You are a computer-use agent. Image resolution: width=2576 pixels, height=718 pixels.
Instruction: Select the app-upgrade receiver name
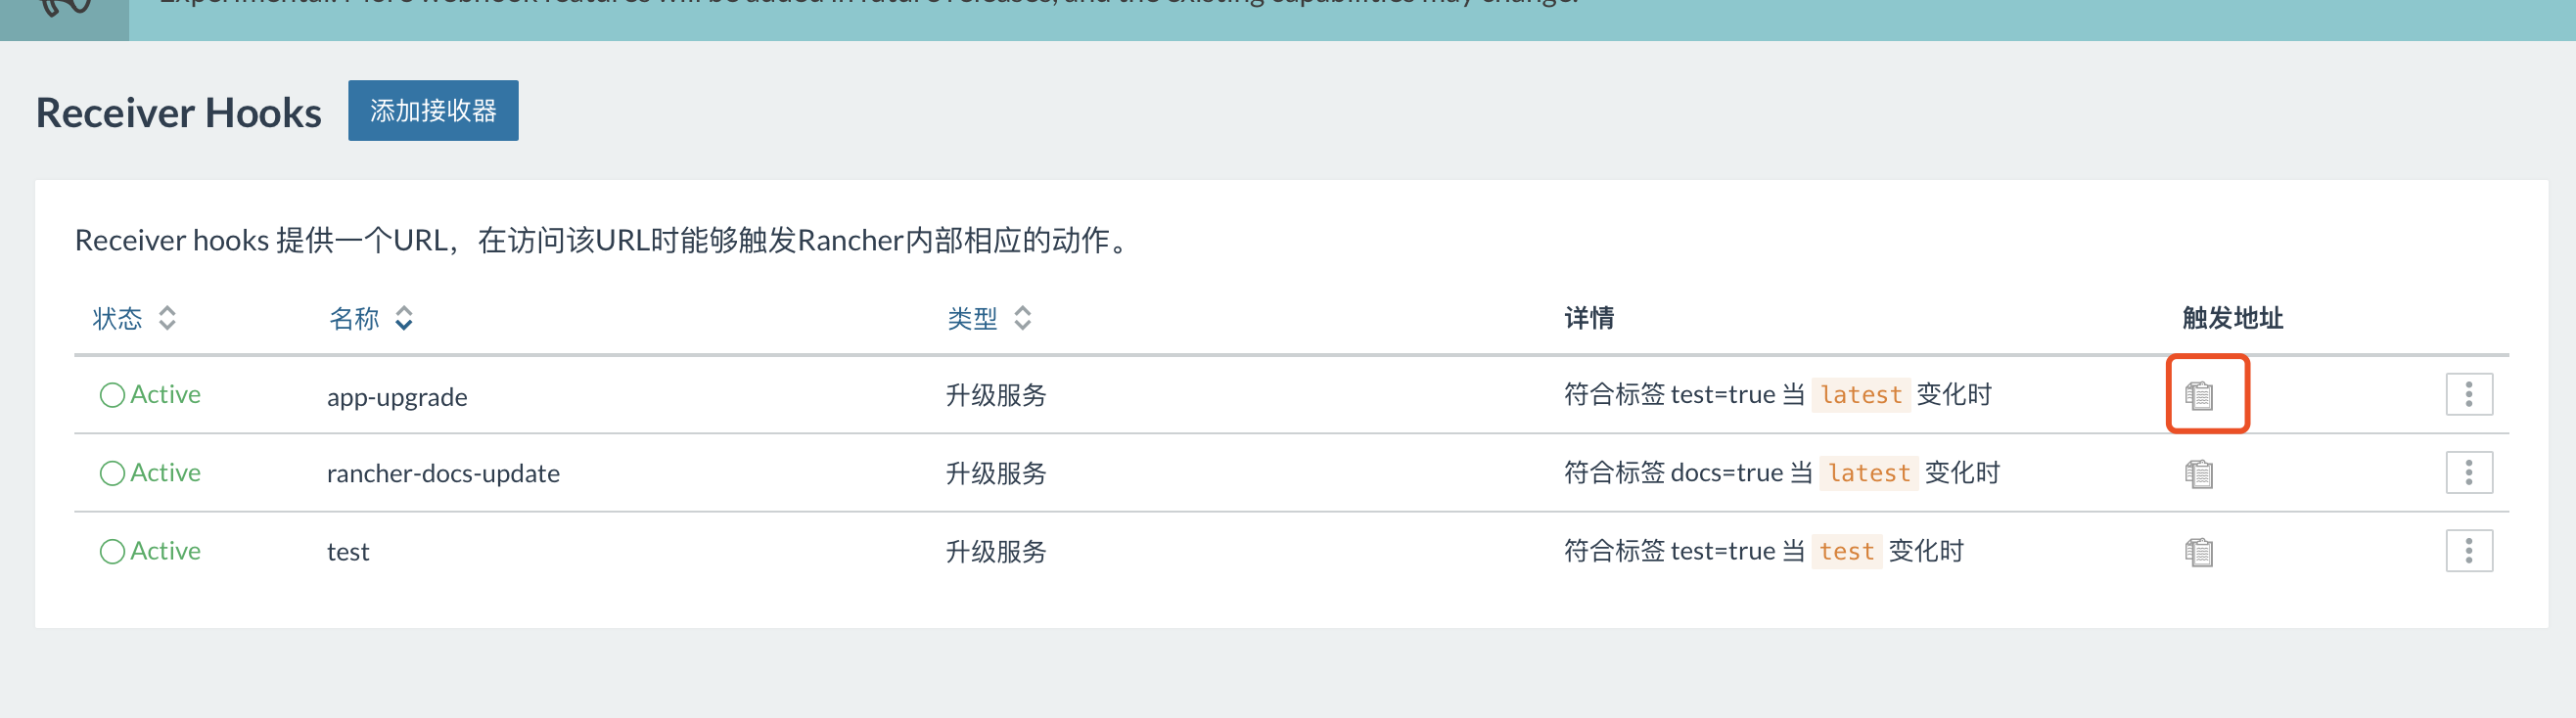(x=397, y=397)
